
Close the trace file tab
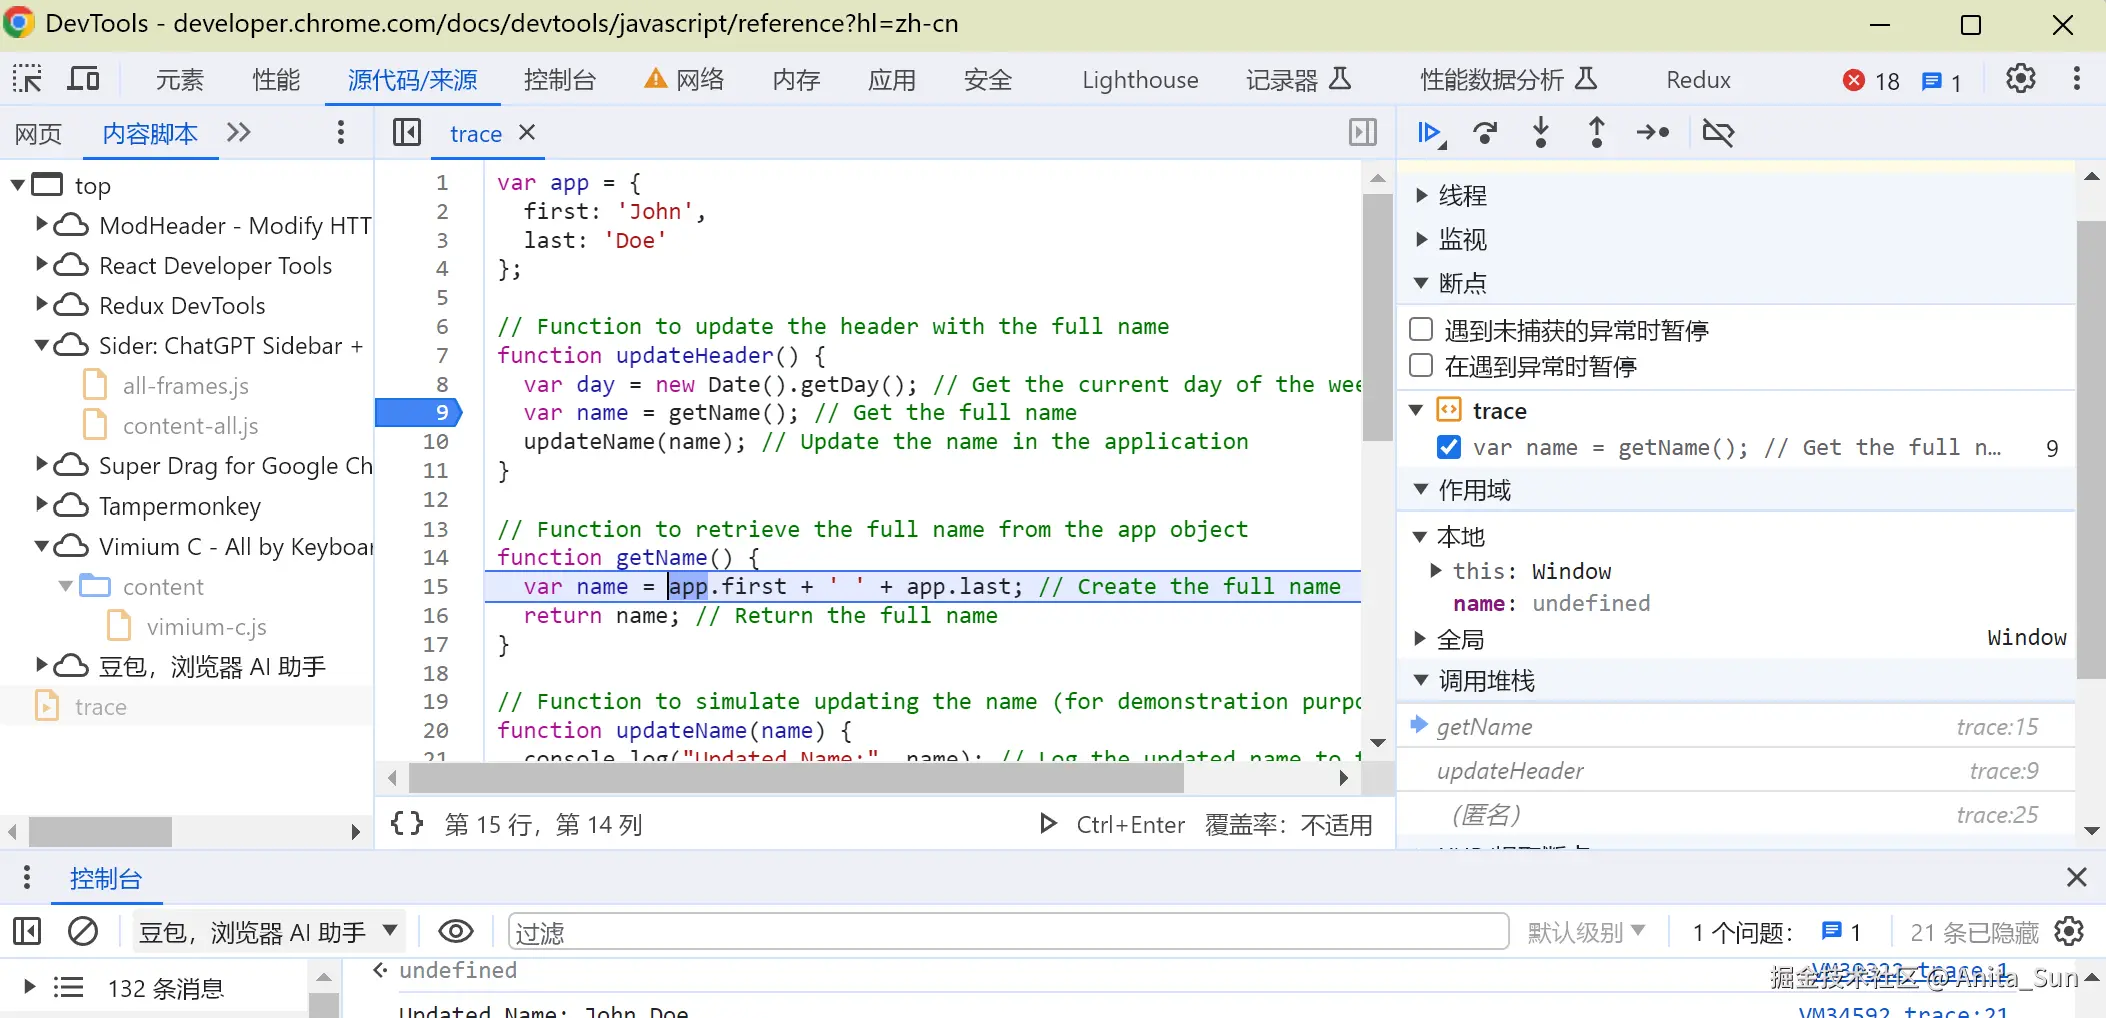pos(527,132)
